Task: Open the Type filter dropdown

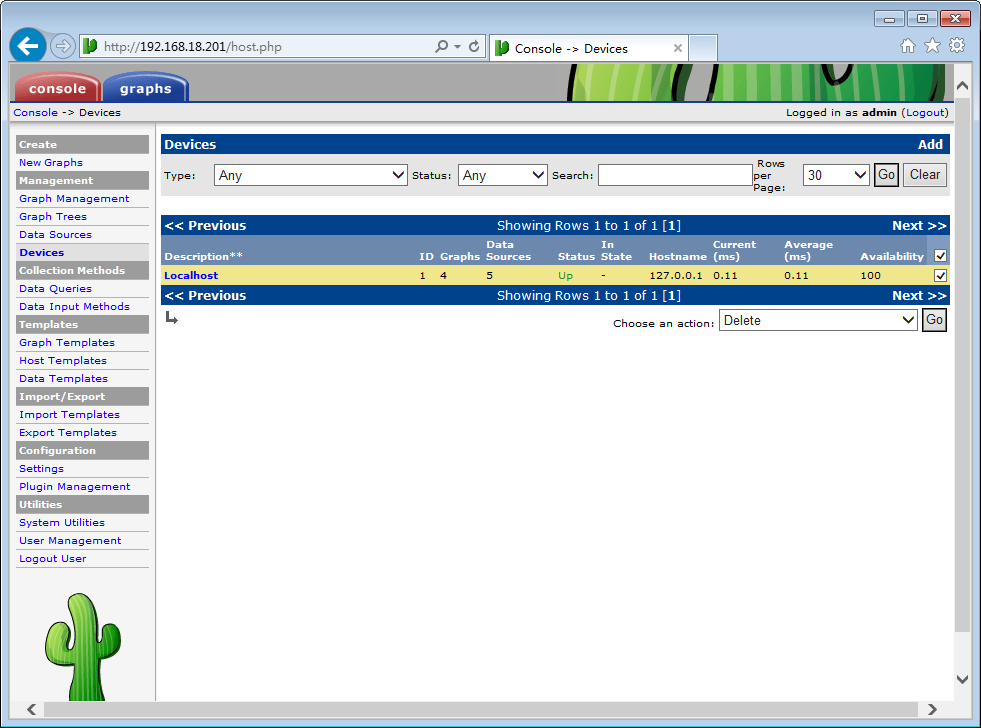Action: coord(310,175)
